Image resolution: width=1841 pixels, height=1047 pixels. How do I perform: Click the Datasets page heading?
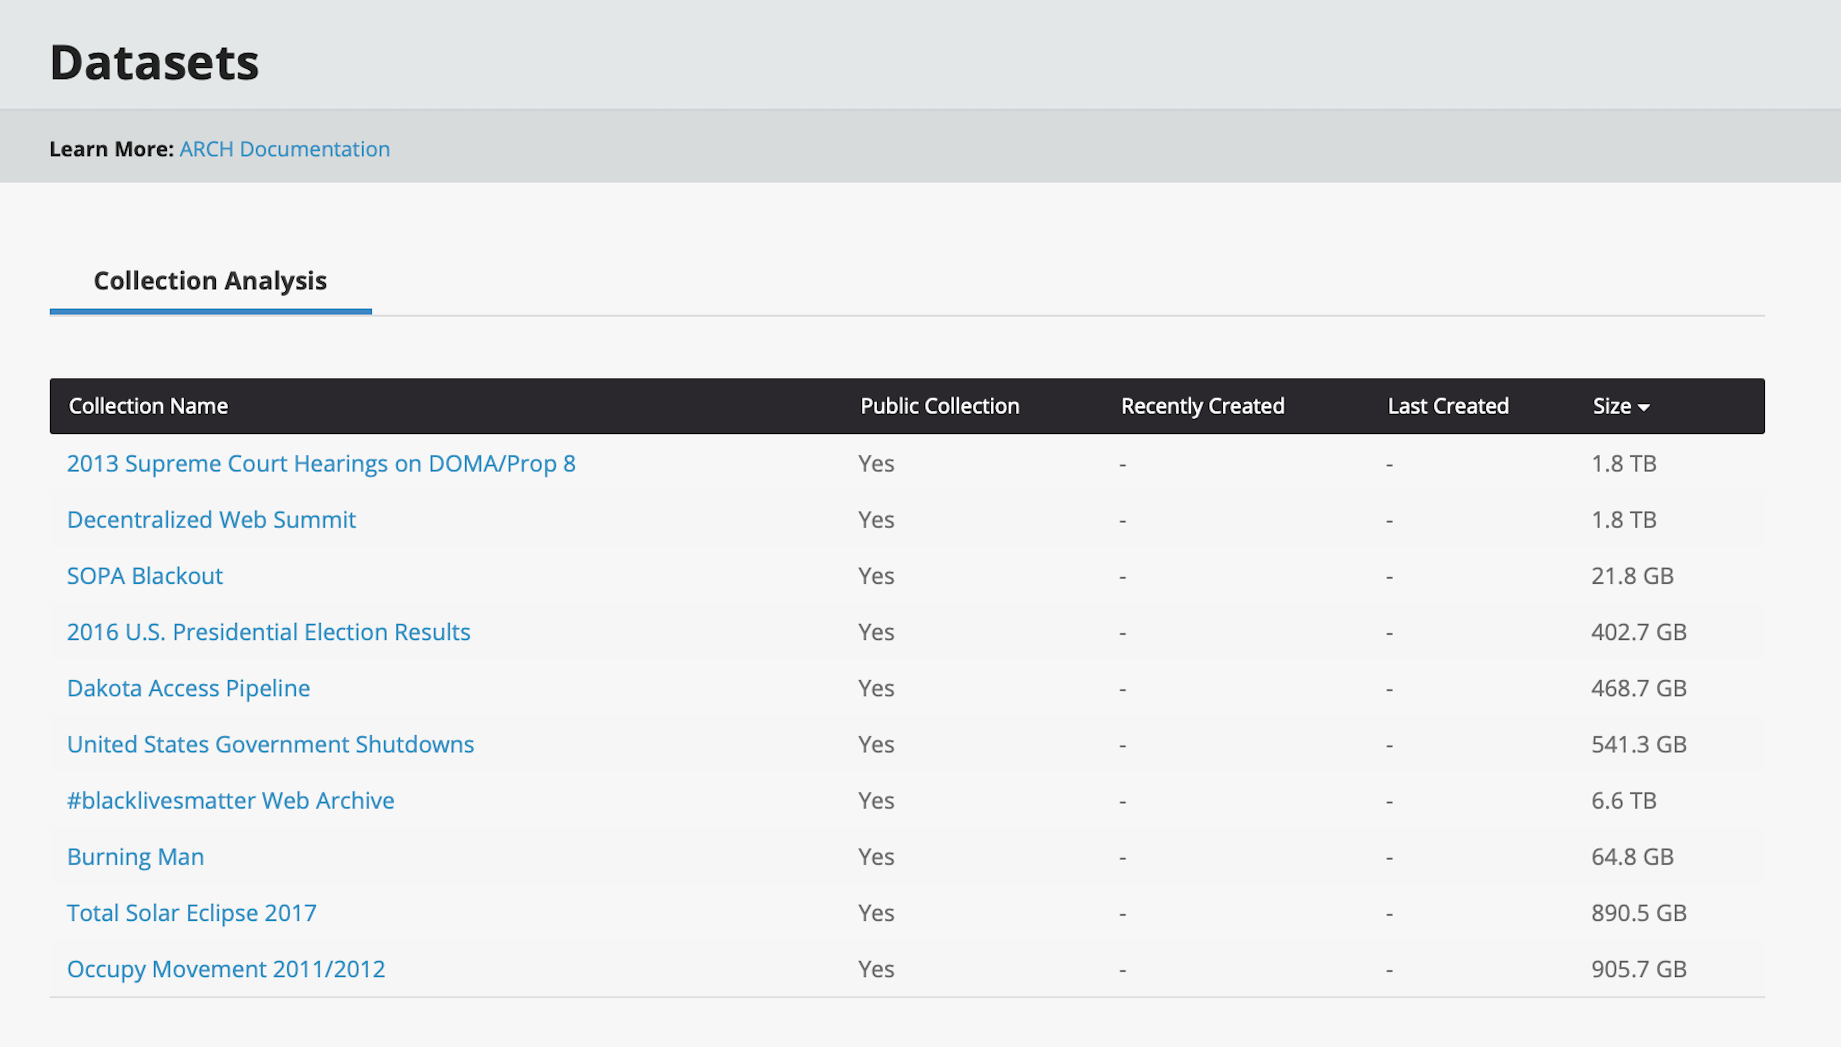154,62
